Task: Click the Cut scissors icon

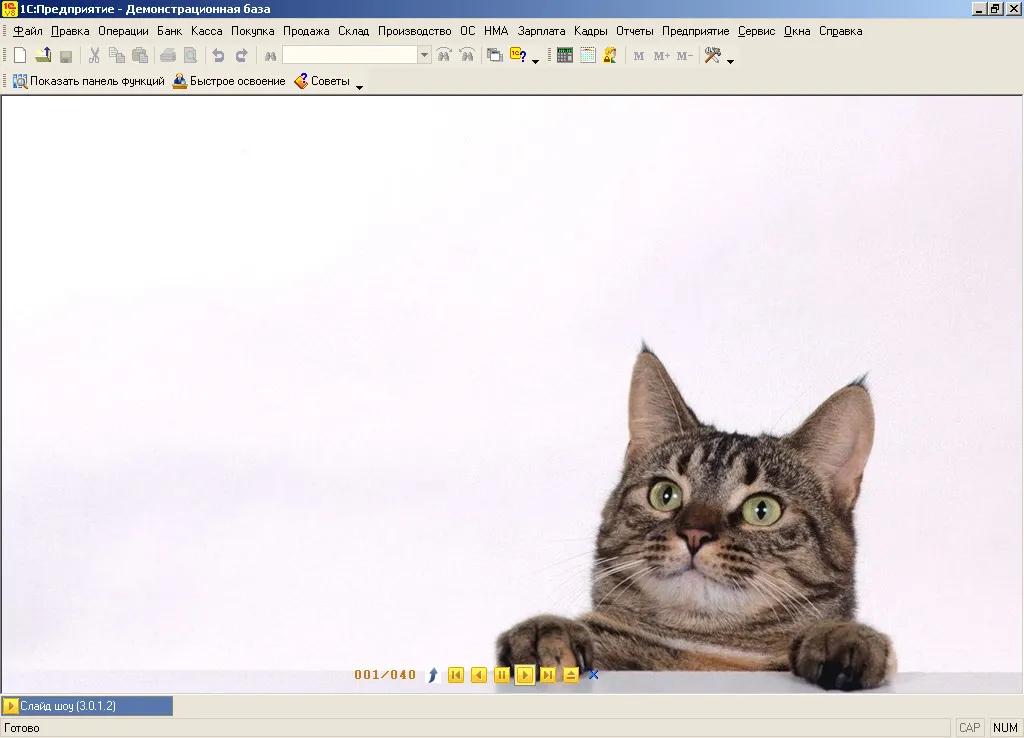Action: pos(94,56)
